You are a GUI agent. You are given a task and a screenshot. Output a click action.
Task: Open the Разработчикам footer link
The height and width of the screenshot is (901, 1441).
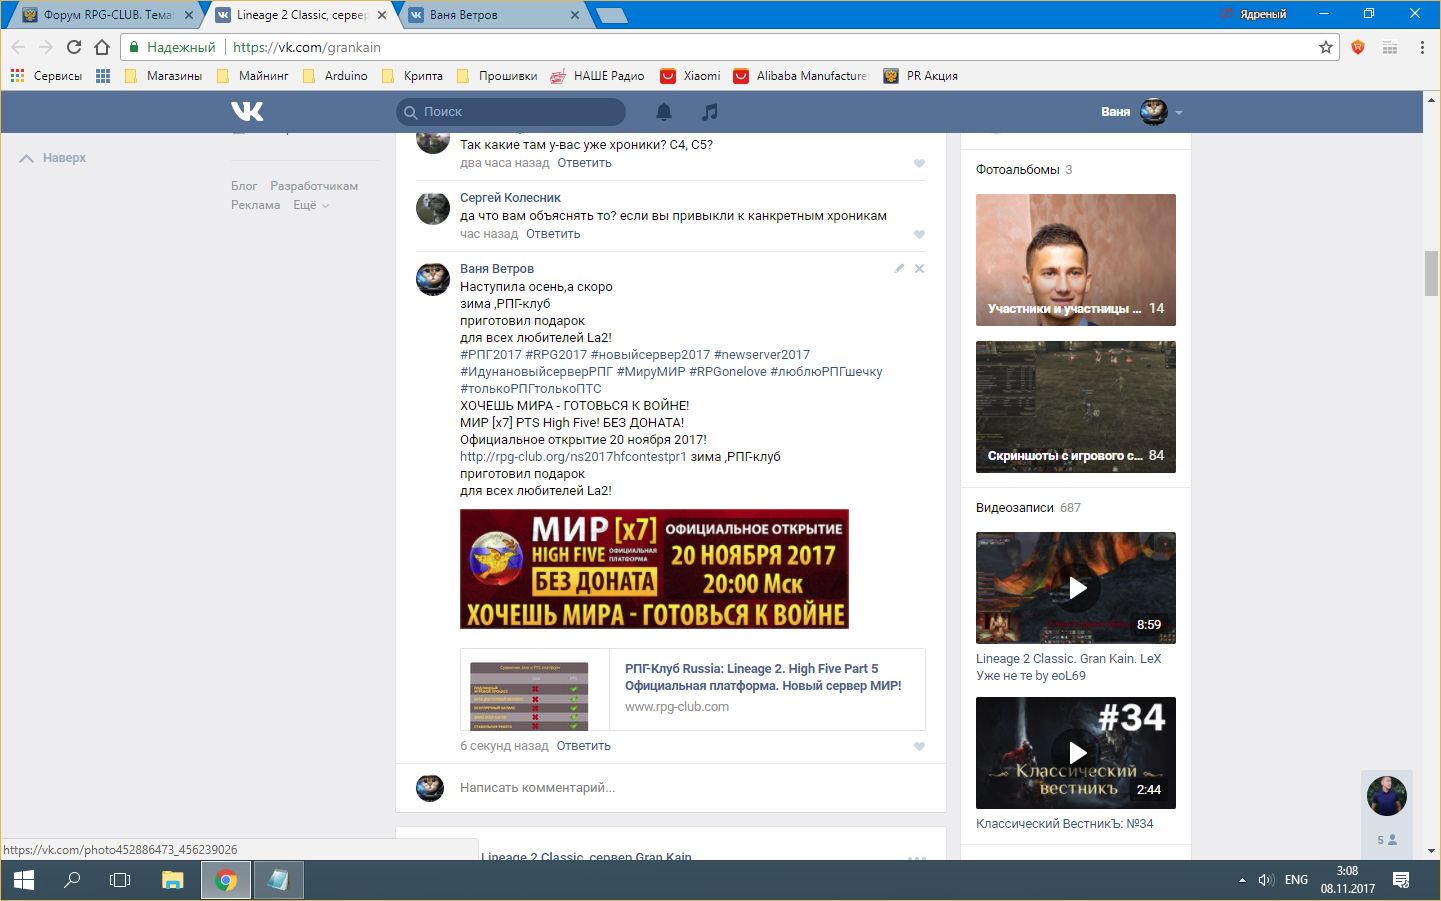[314, 186]
